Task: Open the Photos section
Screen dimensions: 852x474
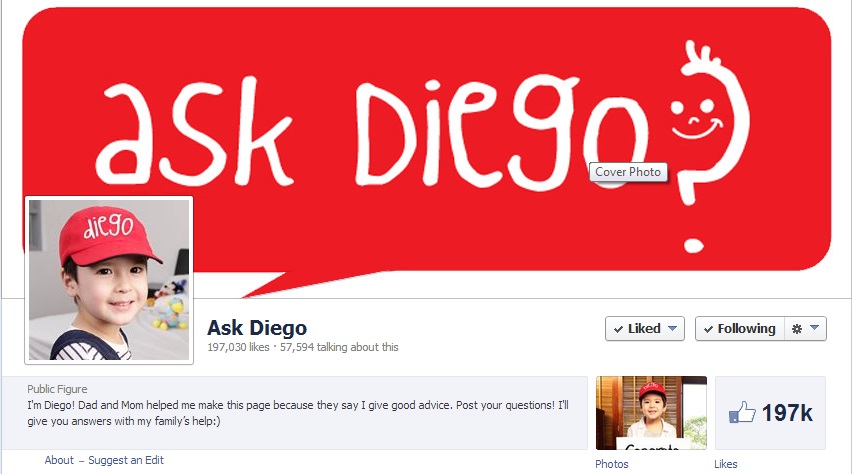Action: [x=611, y=464]
